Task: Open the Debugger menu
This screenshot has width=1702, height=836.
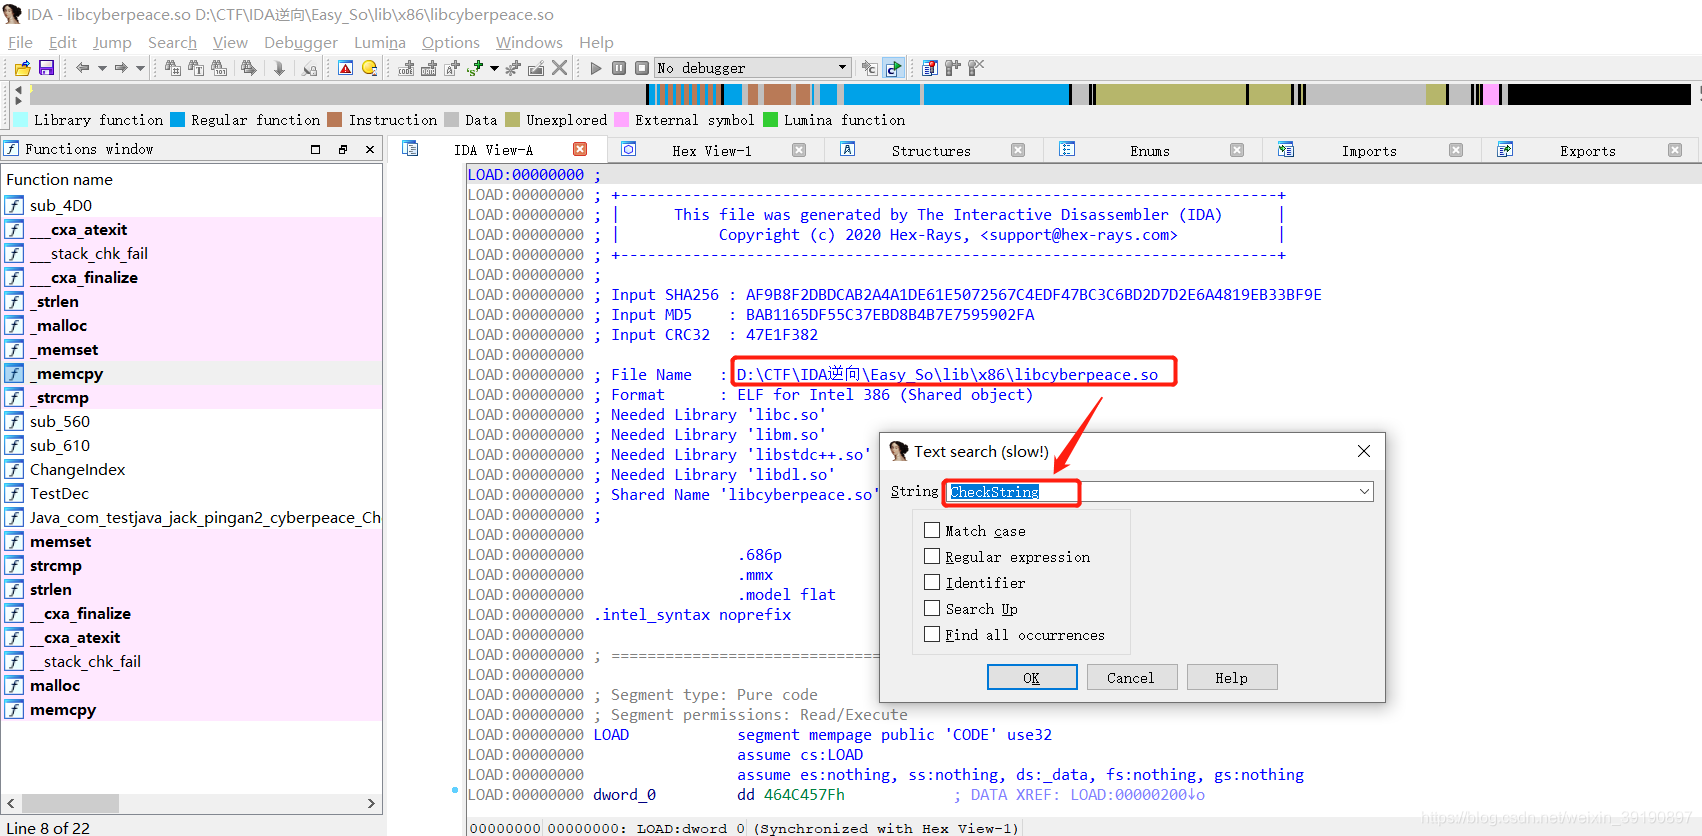Action: pos(301,42)
